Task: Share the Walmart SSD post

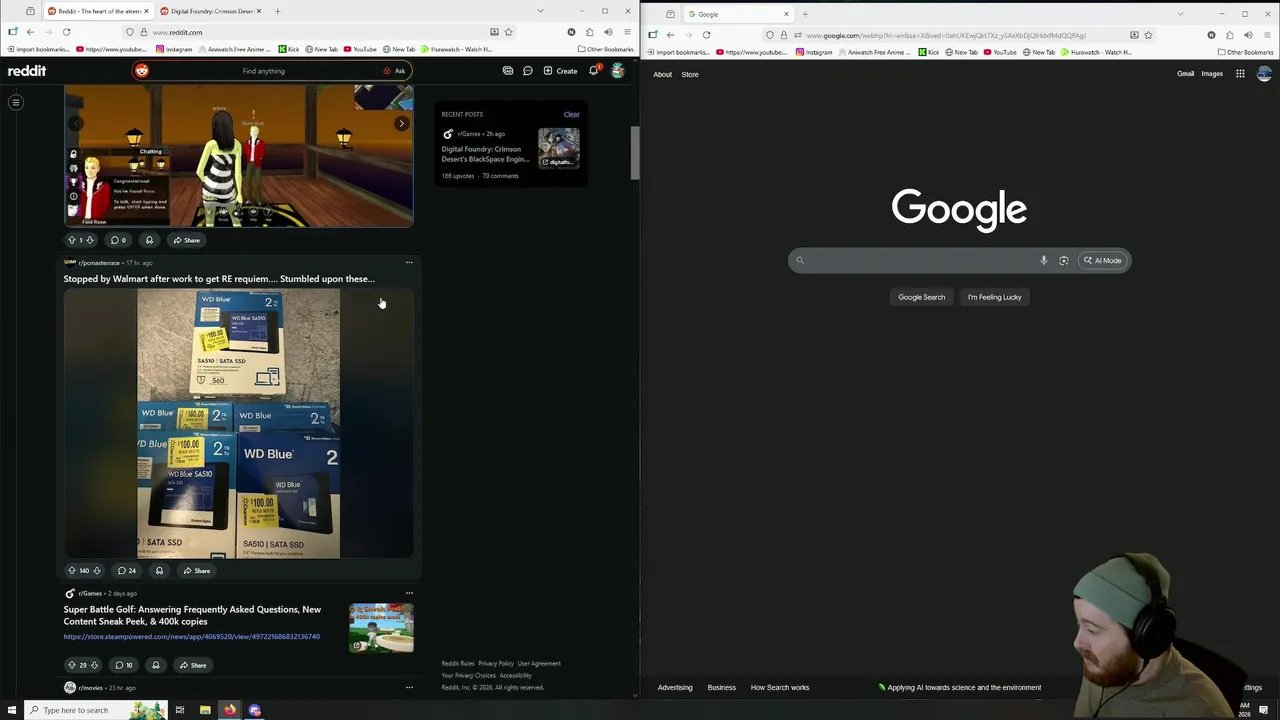Action: [196, 571]
